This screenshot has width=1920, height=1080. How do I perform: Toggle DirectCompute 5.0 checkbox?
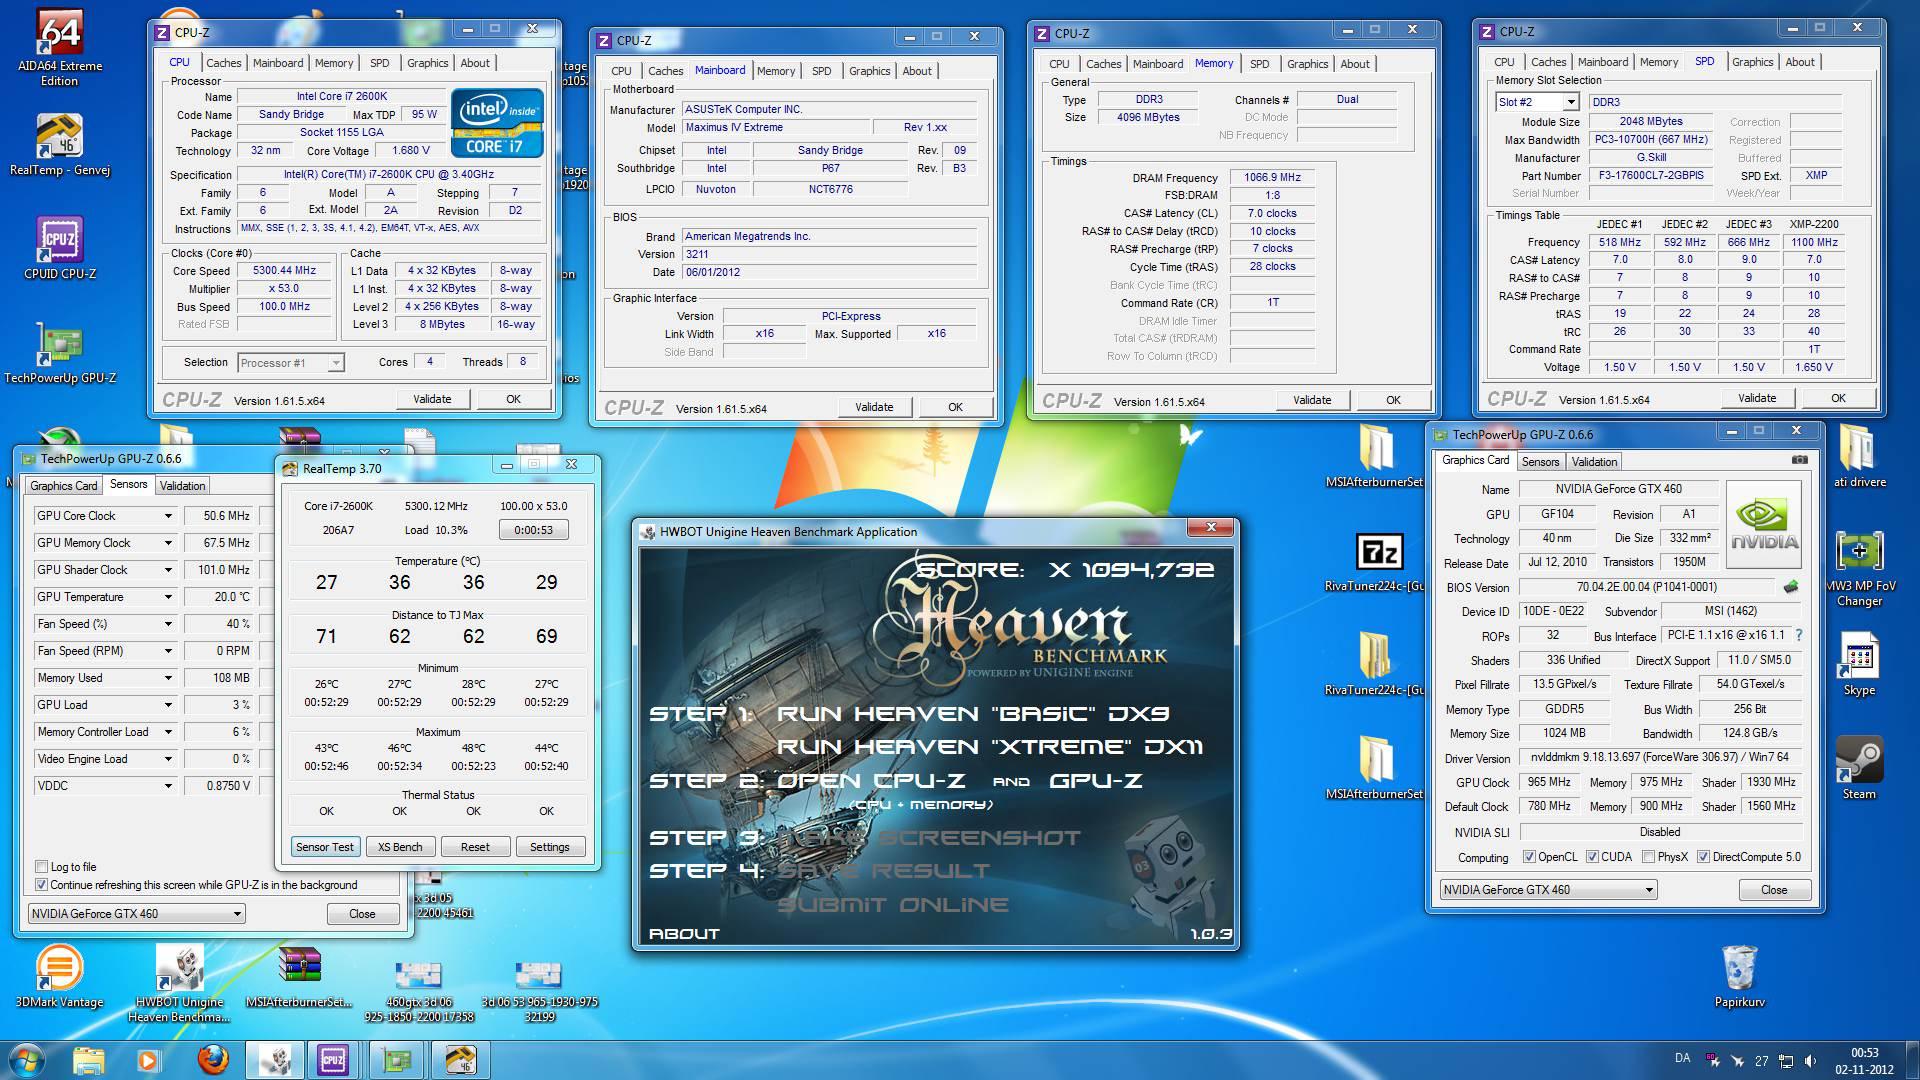[1703, 857]
